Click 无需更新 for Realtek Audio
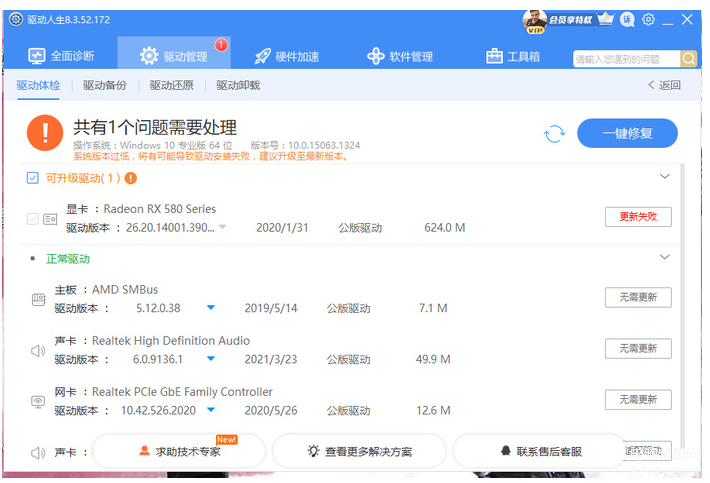Image resolution: width=710 pixels, height=483 pixels. [638, 349]
